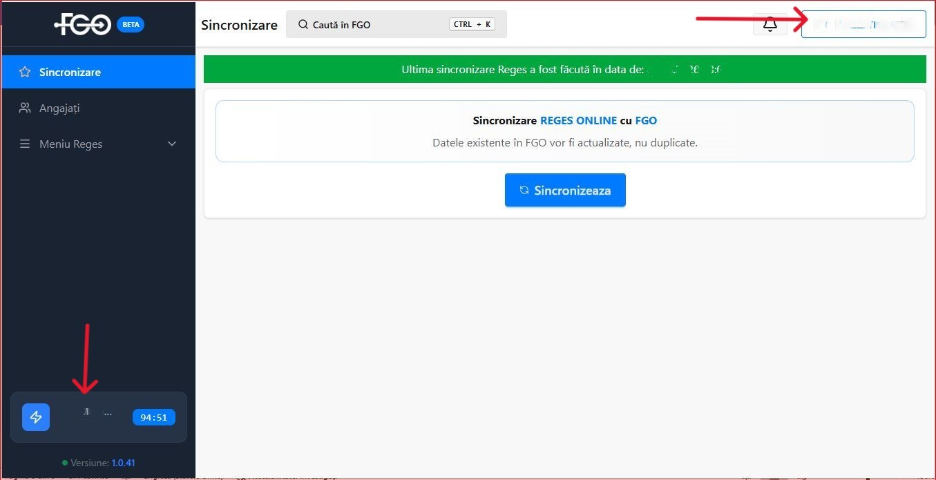Click the green Ultima sincronizare Reges banner
The width and height of the screenshot is (936, 480).
pyautogui.click(x=565, y=69)
